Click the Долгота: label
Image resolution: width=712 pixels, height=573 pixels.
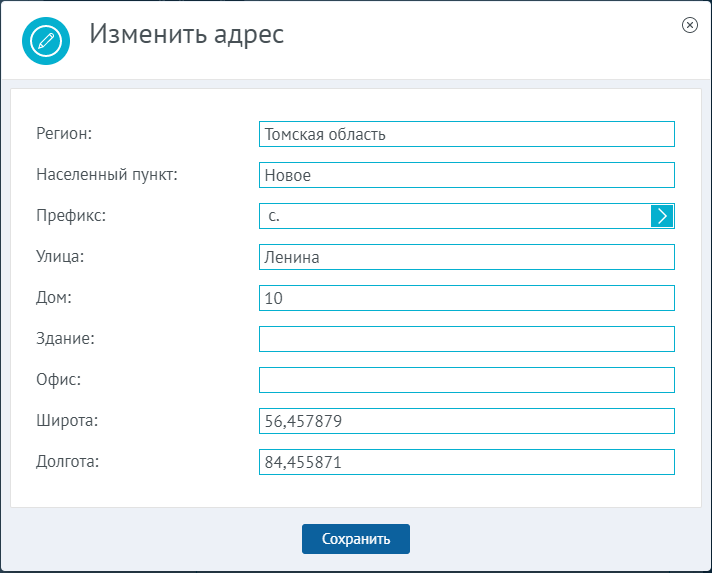click(68, 461)
